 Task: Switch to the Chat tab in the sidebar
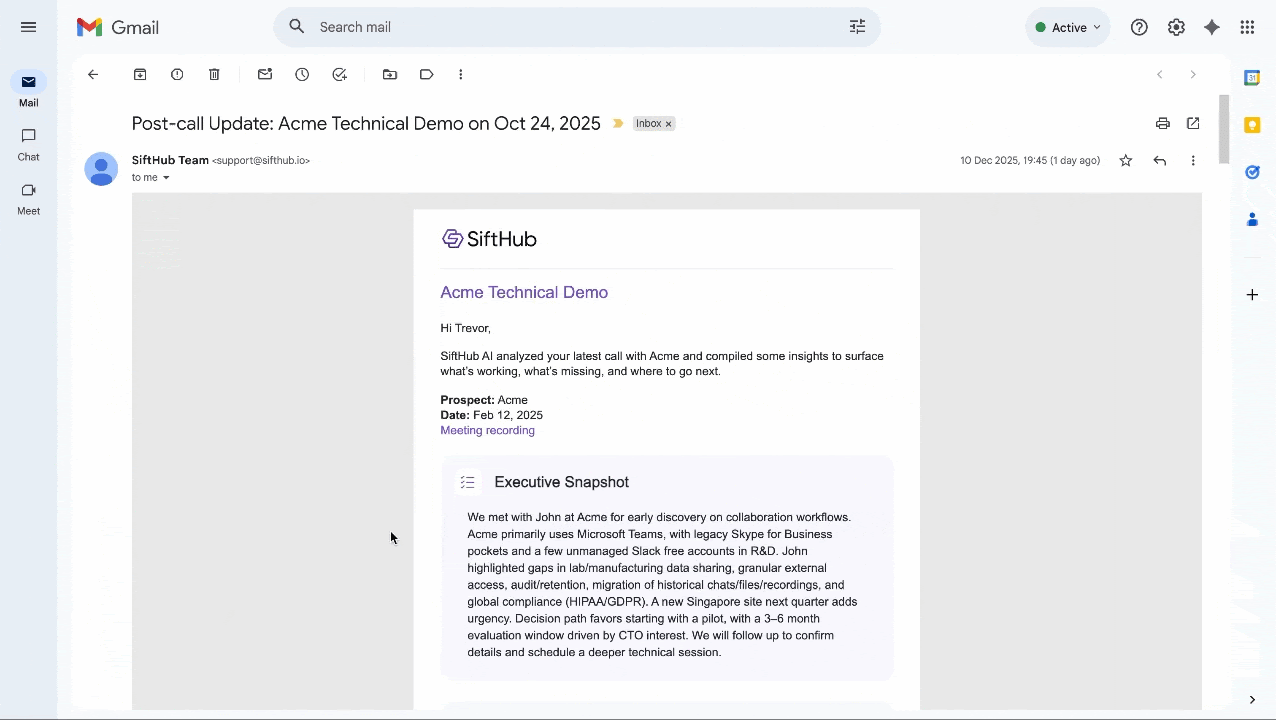(28, 144)
